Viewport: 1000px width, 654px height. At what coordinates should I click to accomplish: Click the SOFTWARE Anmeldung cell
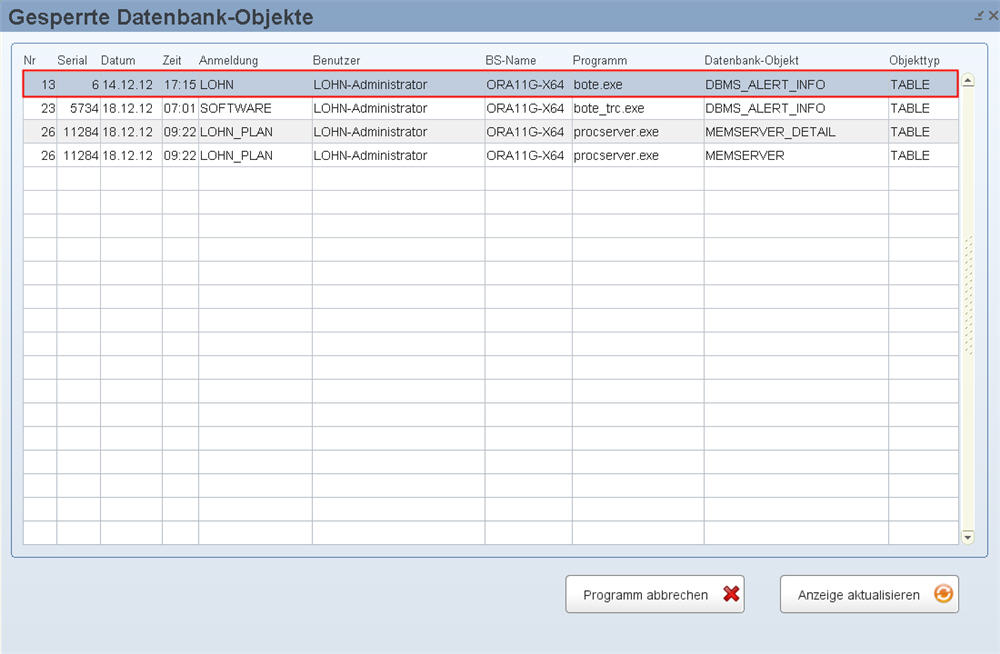[x=235, y=108]
